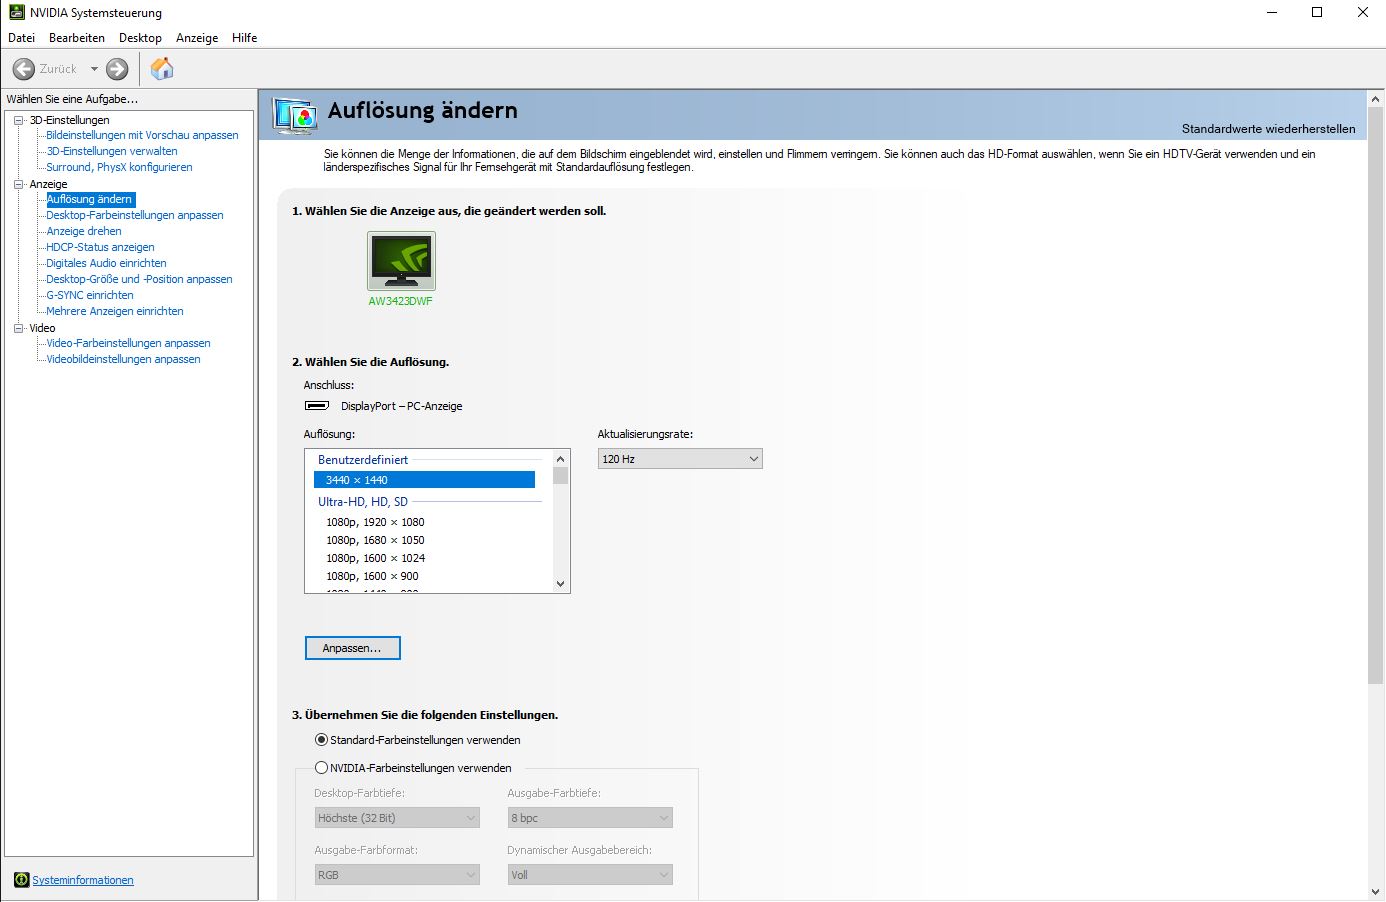Image resolution: width=1386 pixels, height=902 pixels.
Task: Select the AW3423DWF monitor thumbnail
Action: [x=401, y=261]
